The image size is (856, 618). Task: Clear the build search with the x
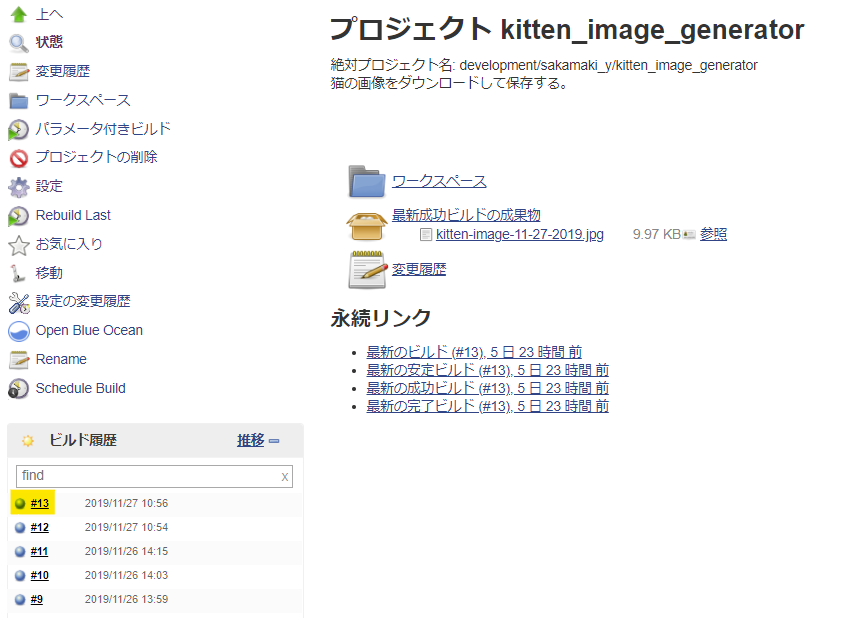[285, 477]
